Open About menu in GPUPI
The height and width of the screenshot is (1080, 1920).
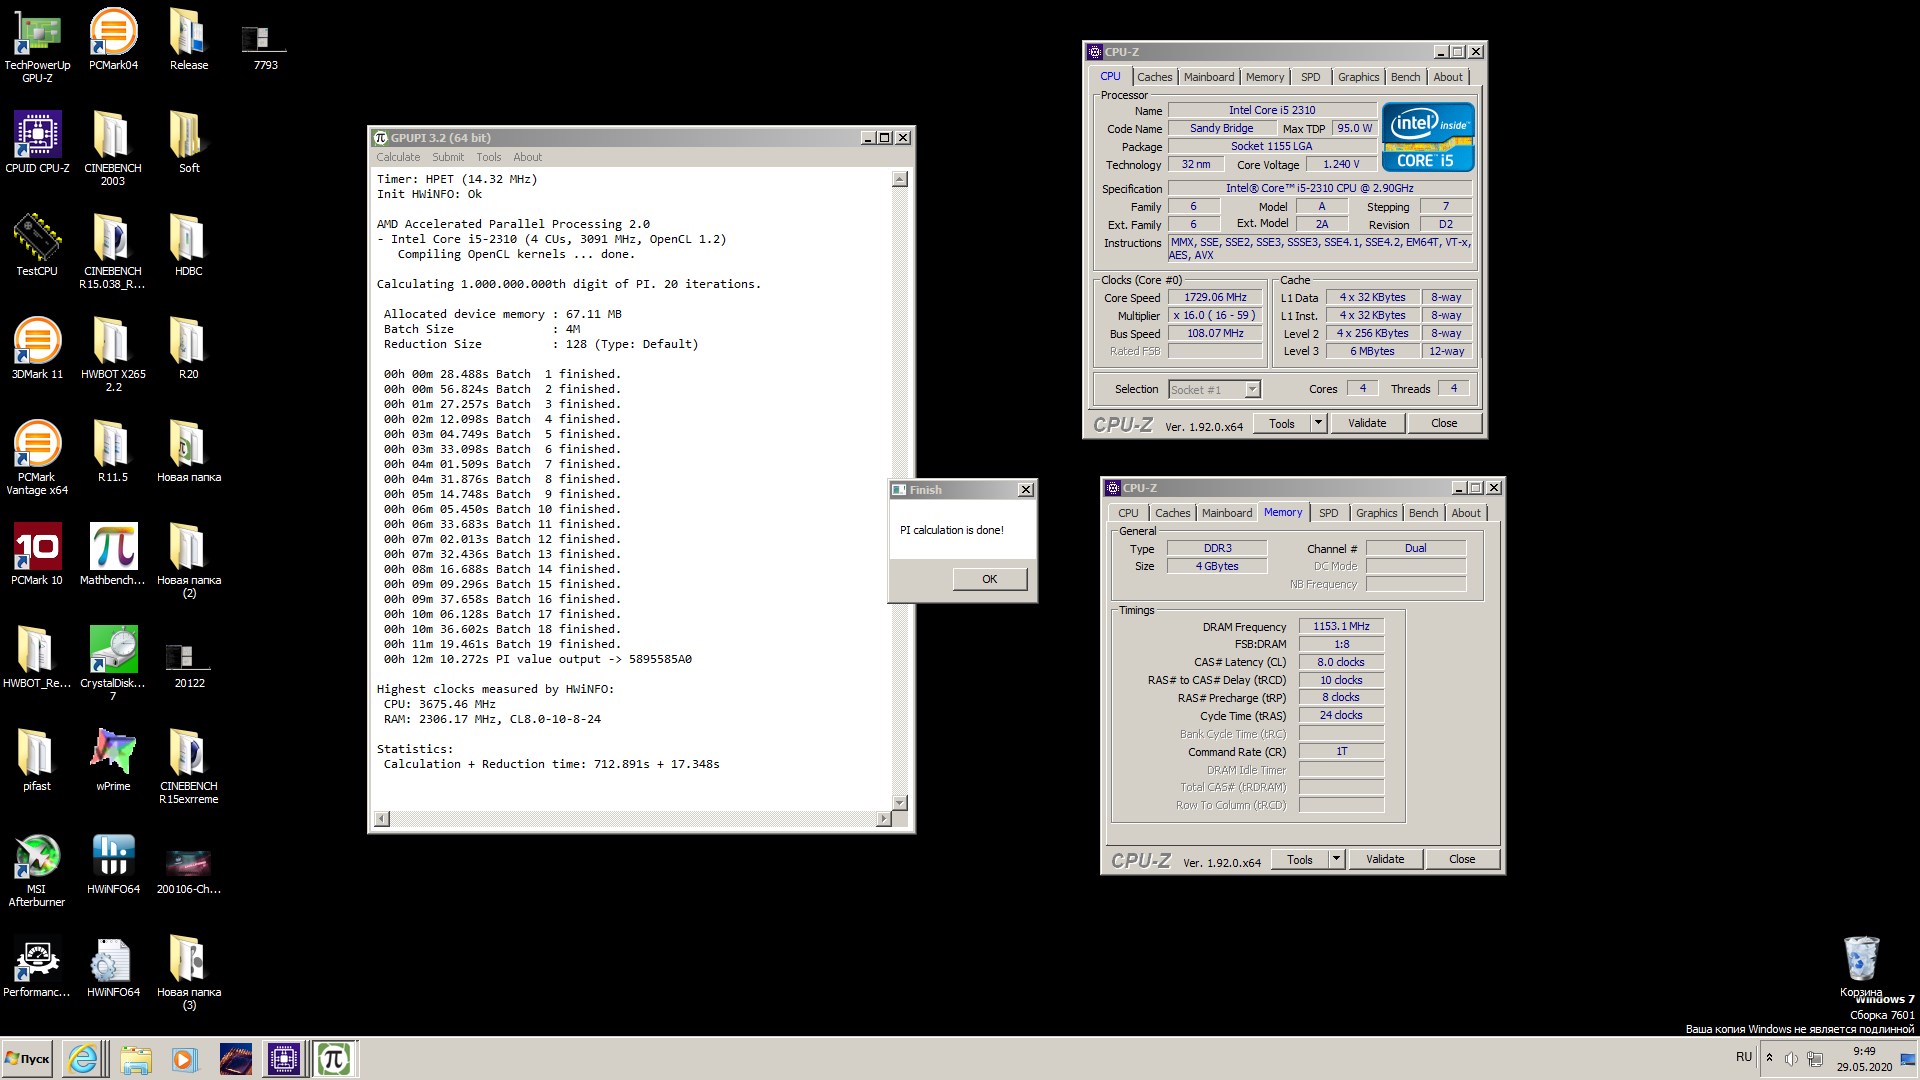pos(528,157)
